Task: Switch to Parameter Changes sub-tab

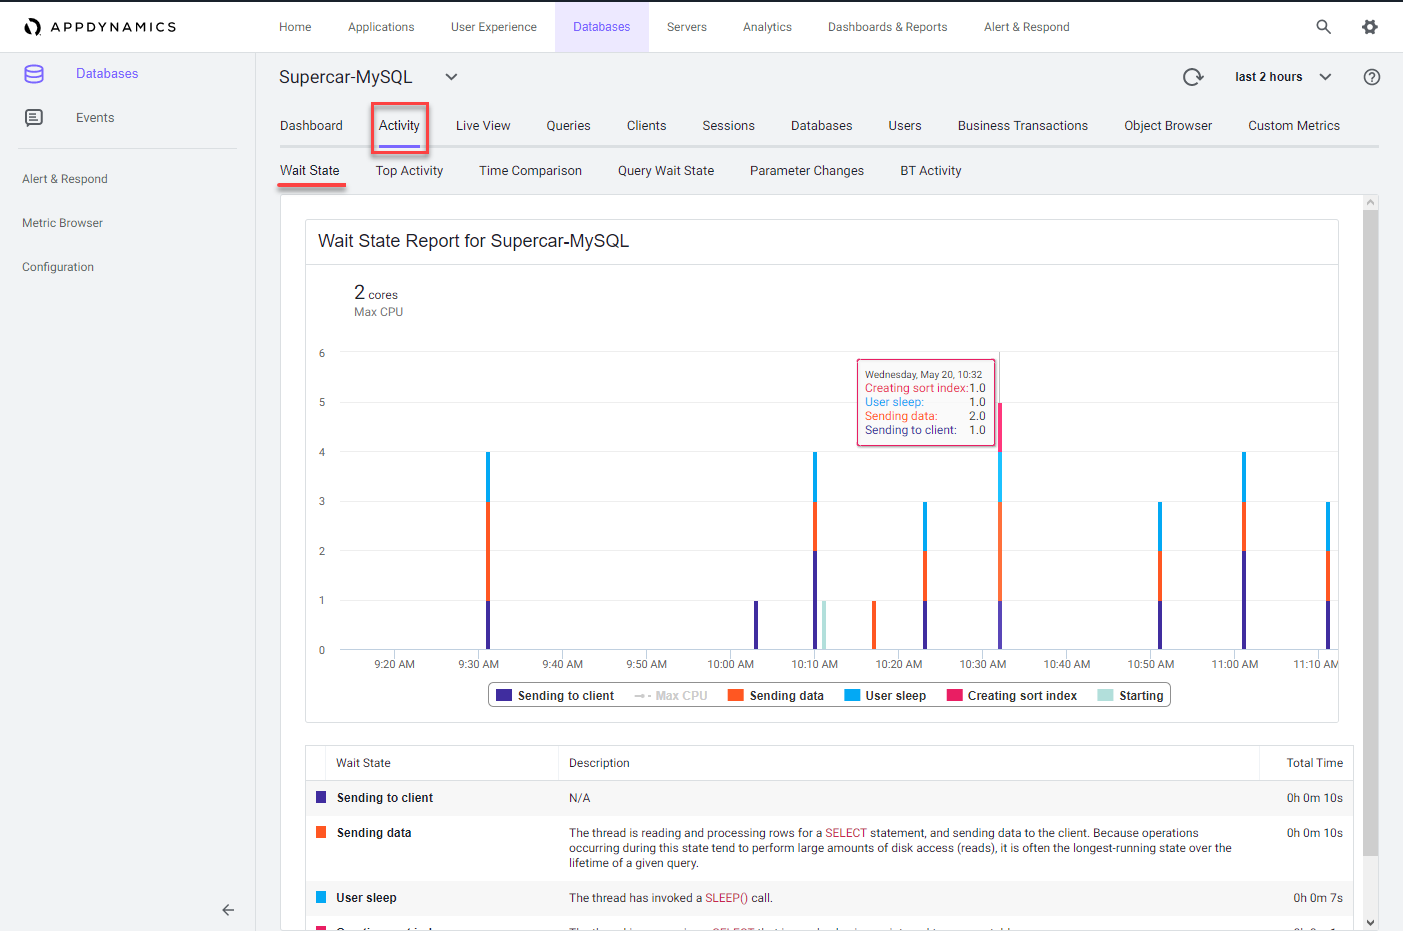Action: click(807, 171)
